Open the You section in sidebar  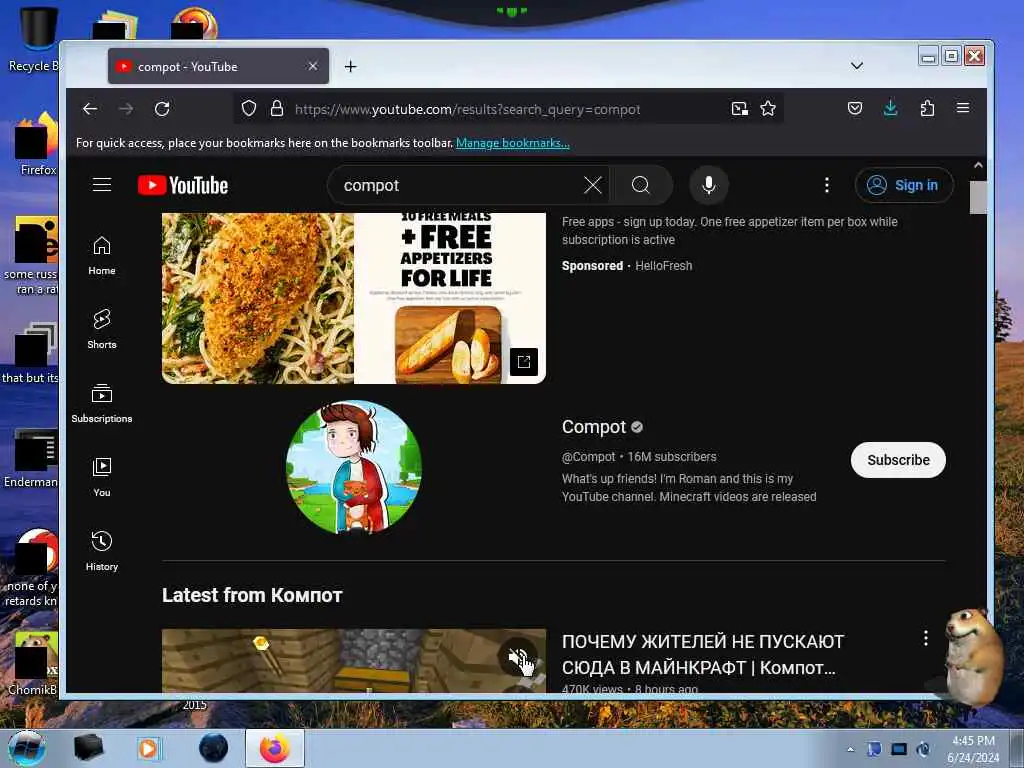coord(102,477)
